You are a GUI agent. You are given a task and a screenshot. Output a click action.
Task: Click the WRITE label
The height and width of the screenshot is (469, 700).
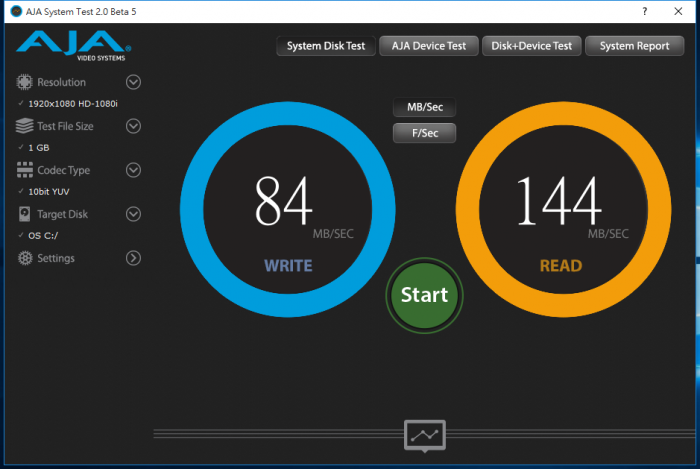(x=288, y=266)
